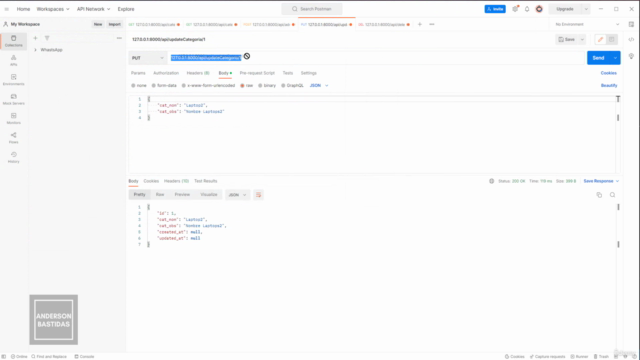Open the Environments sidebar panel

tap(13, 80)
